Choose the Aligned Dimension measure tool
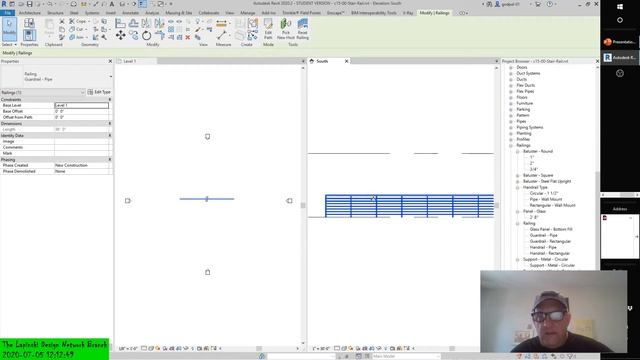Viewport: 640px width, 360px height. (x=221, y=24)
